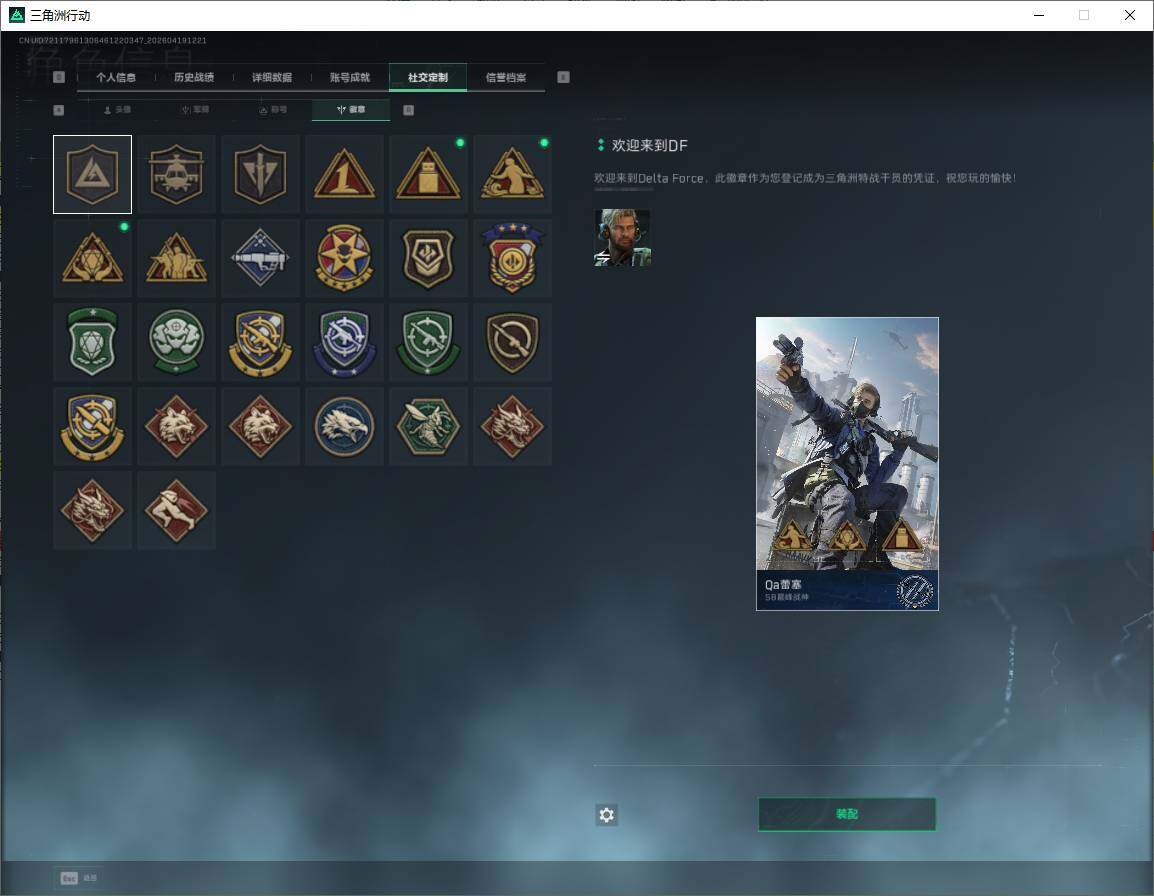Choose the triangle badge with gem in hands
Screen dimensions: 1154x896
pyautogui.click(x=92, y=258)
